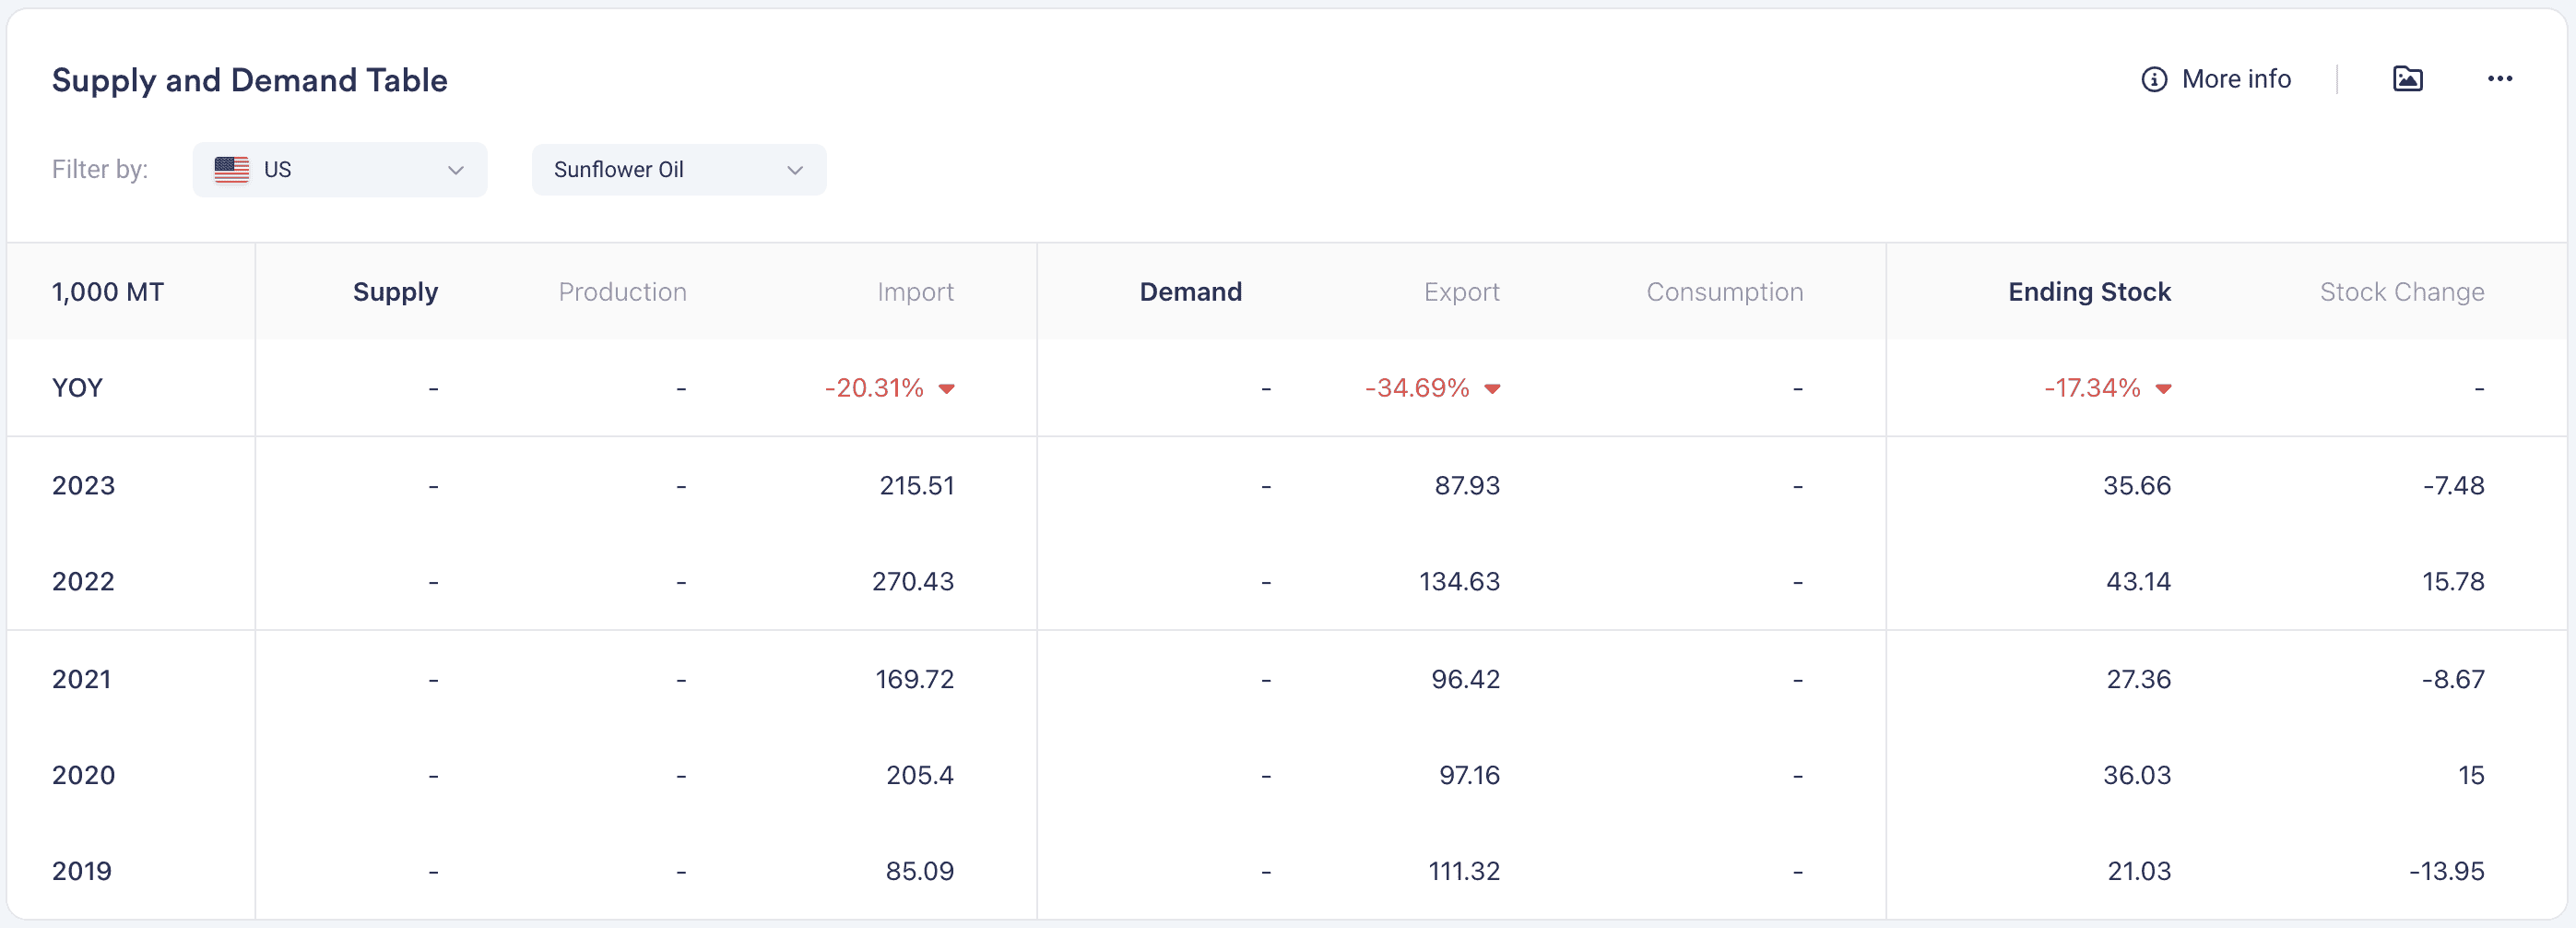Select the Import column header
Viewport: 2576px width, 928px height.
point(915,292)
